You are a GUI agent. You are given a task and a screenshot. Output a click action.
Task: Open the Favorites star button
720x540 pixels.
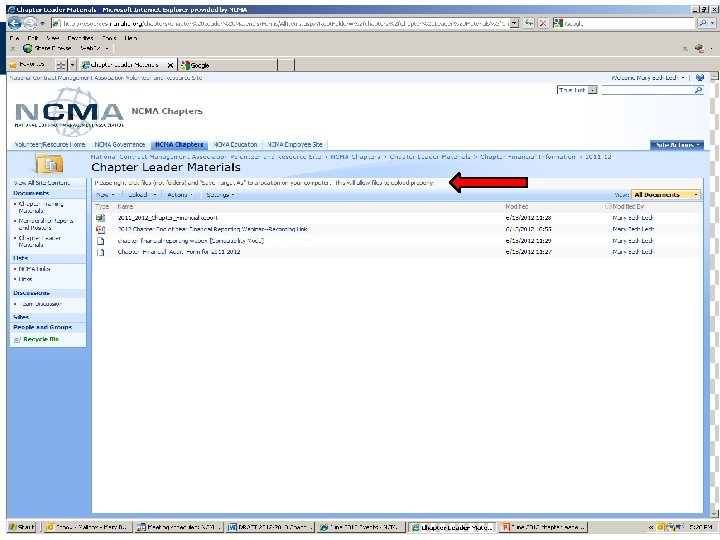point(27,65)
